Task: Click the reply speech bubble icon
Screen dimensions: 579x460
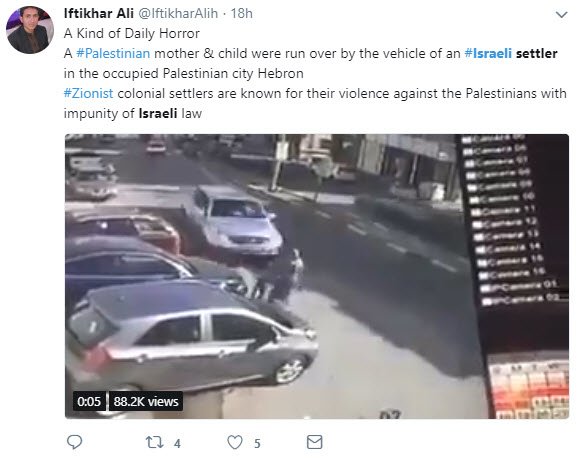Action: pos(74,442)
